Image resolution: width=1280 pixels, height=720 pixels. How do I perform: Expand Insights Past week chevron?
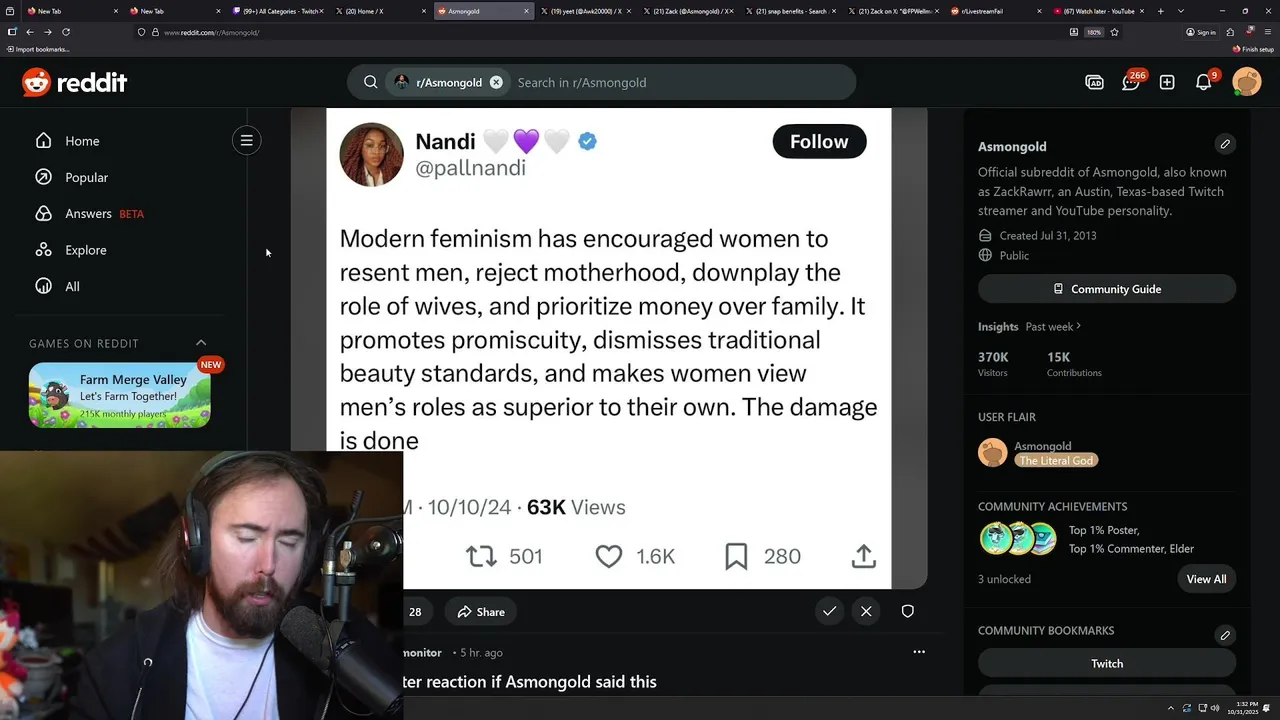pyautogui.click(x=1078, y=326)
